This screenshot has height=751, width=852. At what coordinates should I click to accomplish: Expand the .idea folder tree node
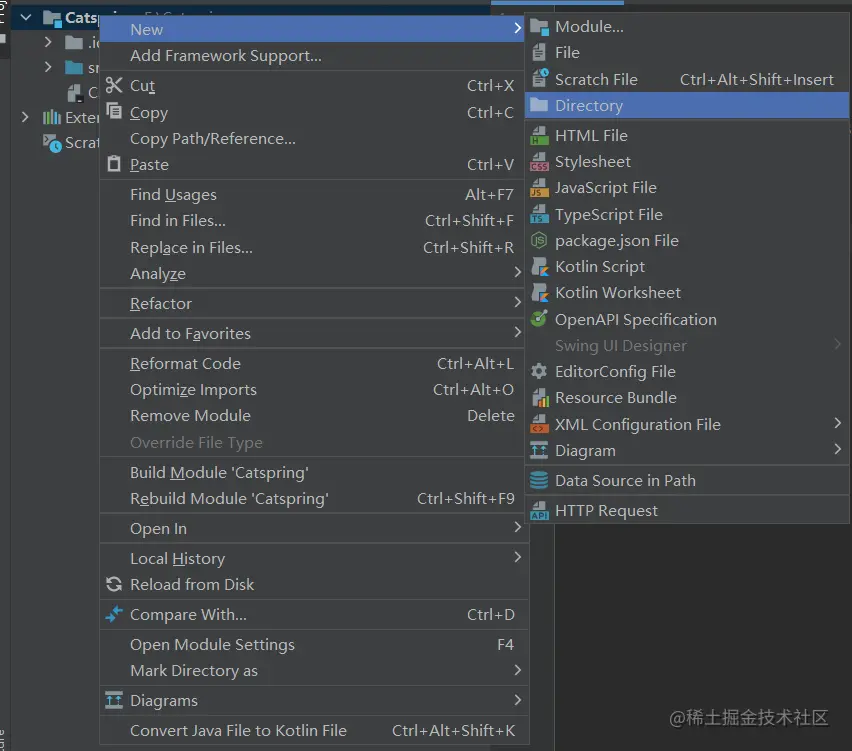48,42
